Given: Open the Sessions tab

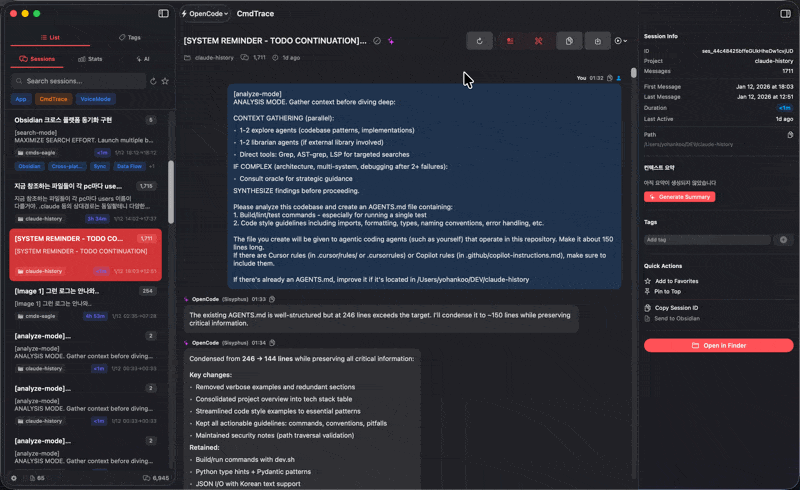Looking at the screenshot, I should click(x=37, y=59).
